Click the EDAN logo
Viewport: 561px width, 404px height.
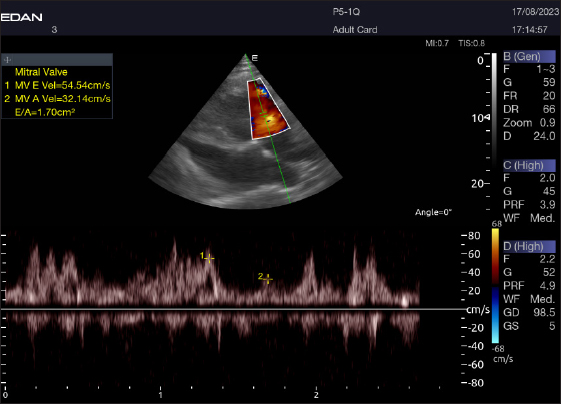(x=21, y=17)
